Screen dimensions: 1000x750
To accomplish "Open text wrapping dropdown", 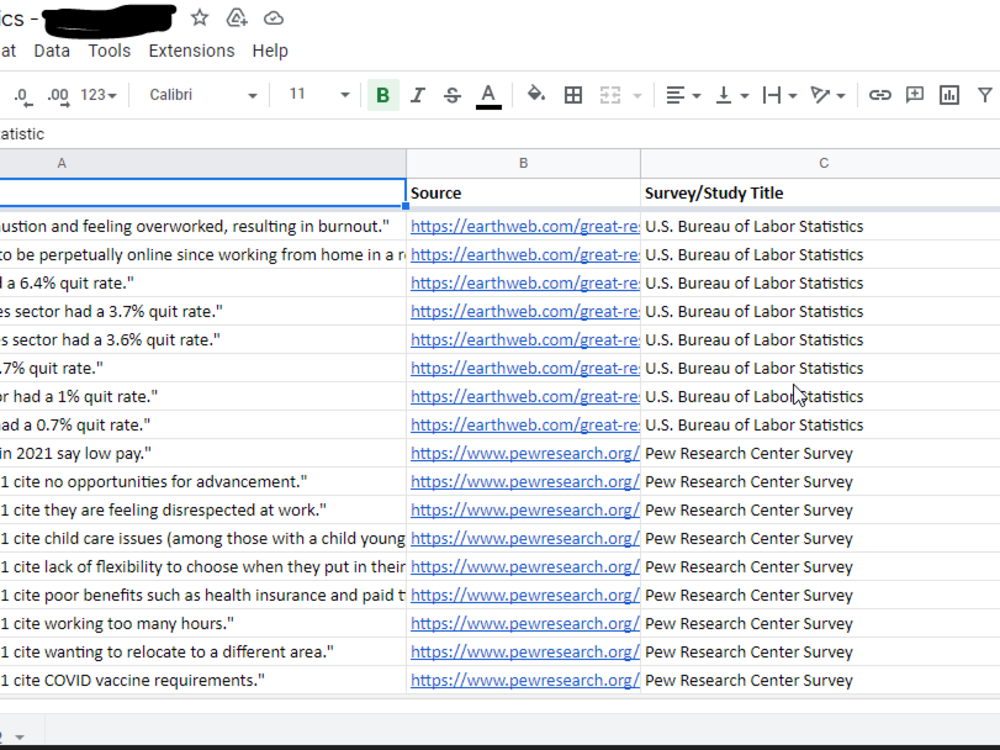I will [x=779, y=95].
